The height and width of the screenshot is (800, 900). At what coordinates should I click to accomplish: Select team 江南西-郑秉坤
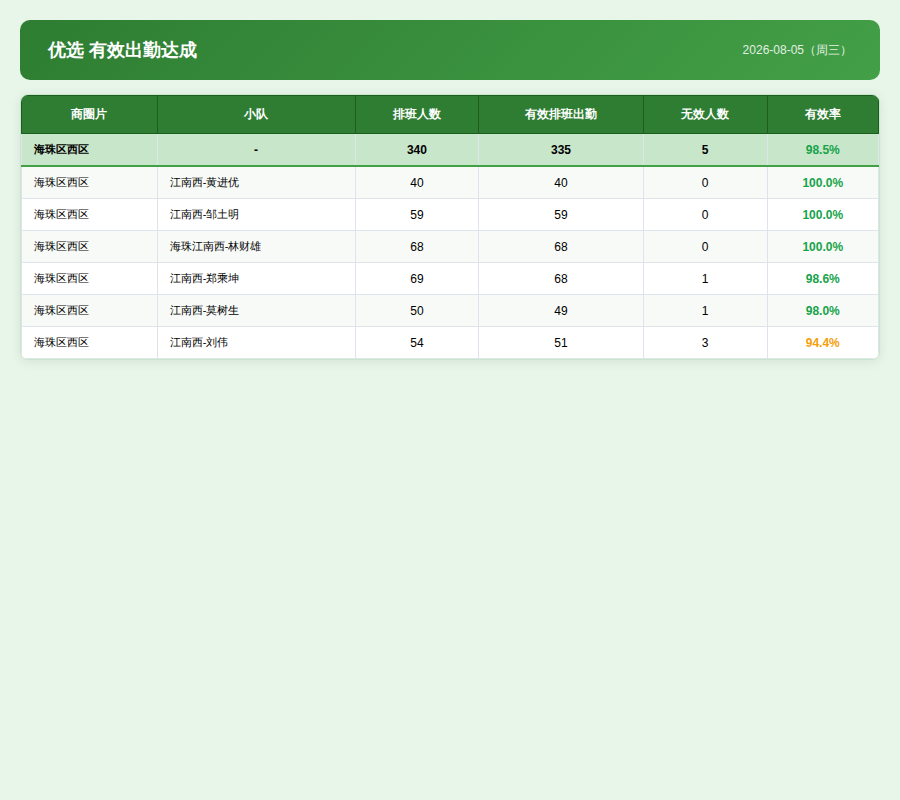coord(204,279)
